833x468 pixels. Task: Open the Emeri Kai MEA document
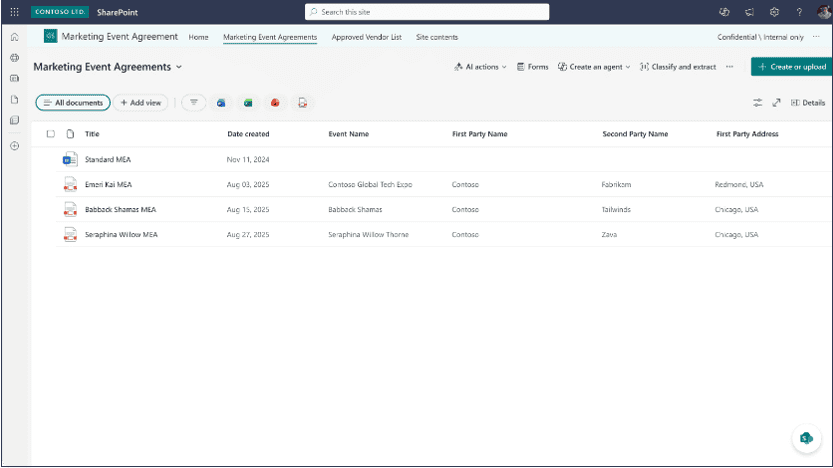click(108, 184)
